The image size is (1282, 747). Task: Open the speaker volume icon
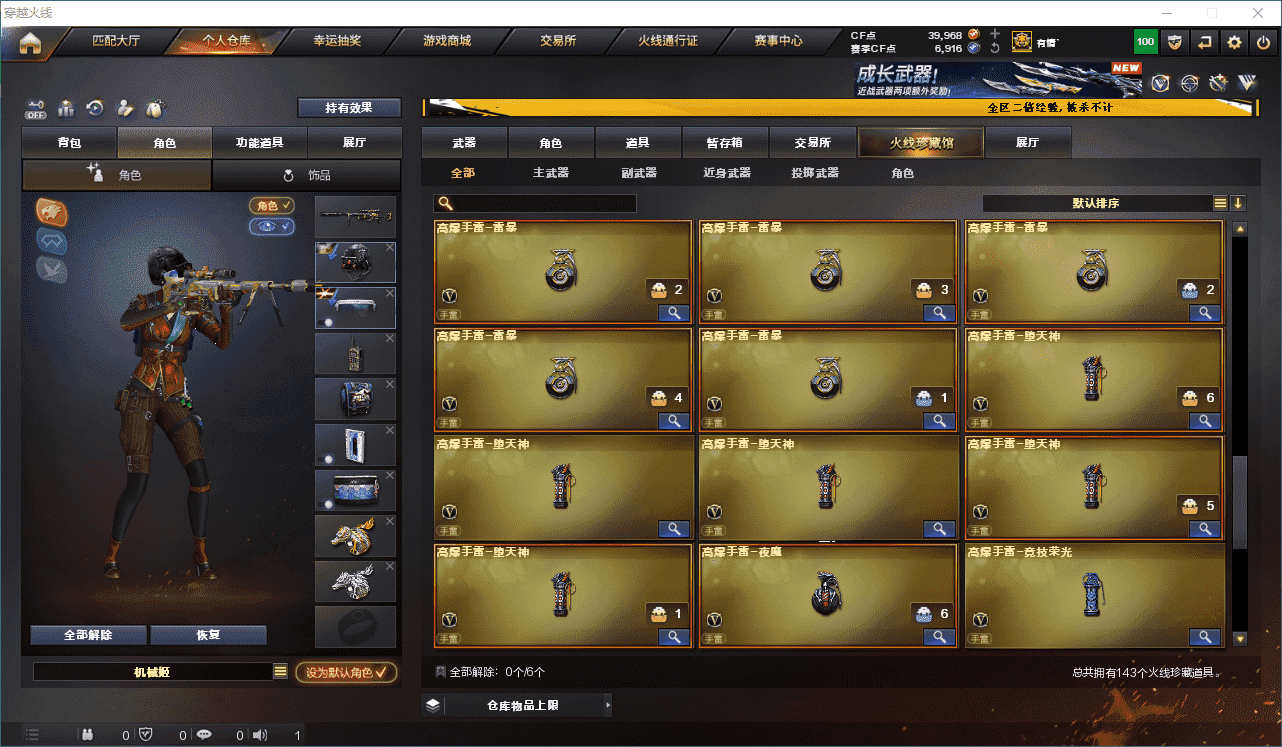pyautogui.click(x=260, y=735)
